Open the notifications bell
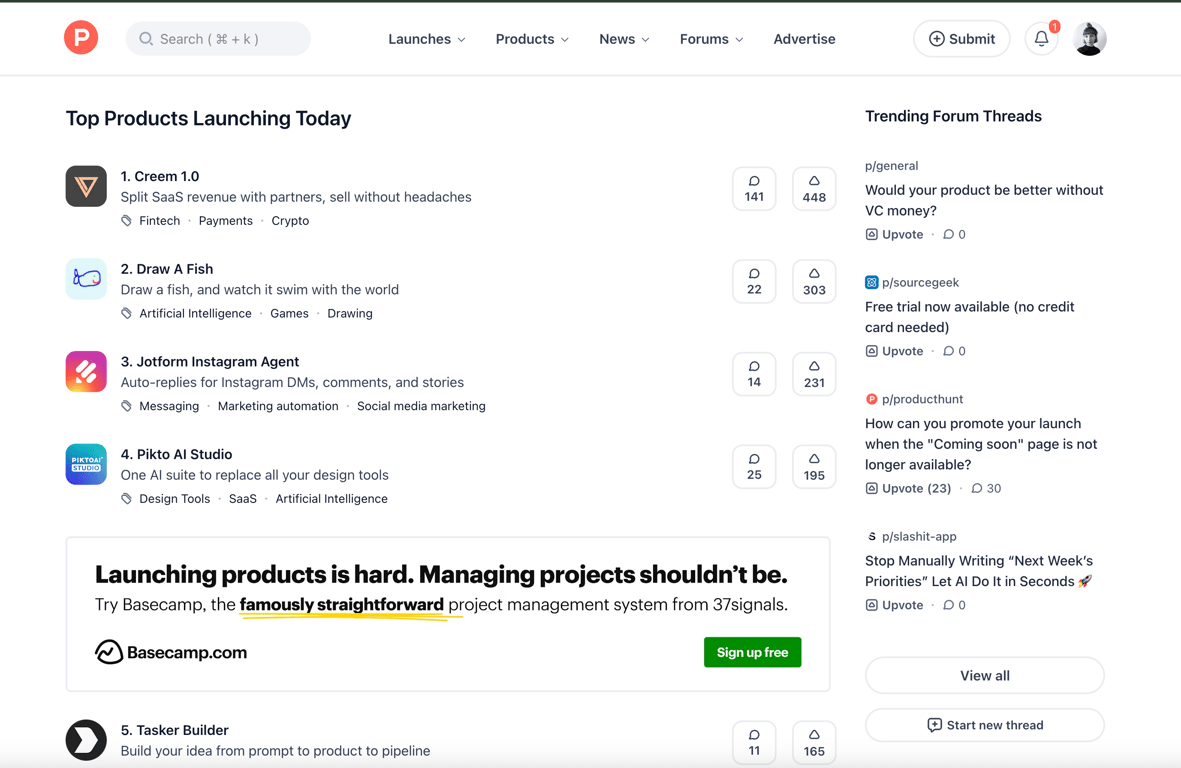 click(1041, 39)
